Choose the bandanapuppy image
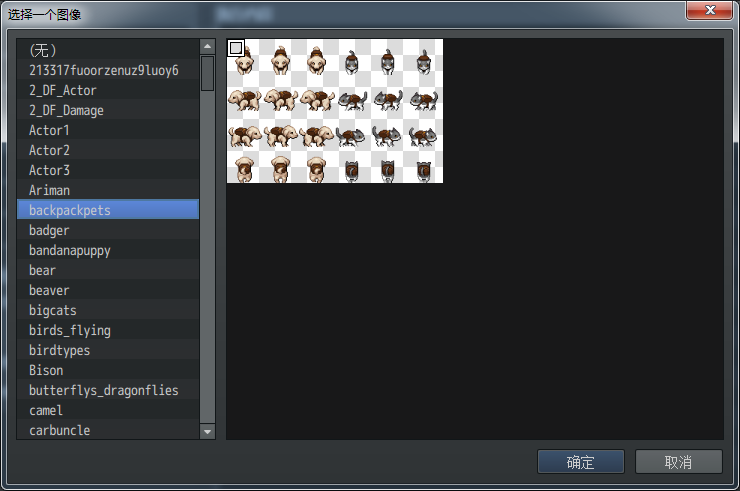The height and width of the screenshot is (491, 740). 108,250
